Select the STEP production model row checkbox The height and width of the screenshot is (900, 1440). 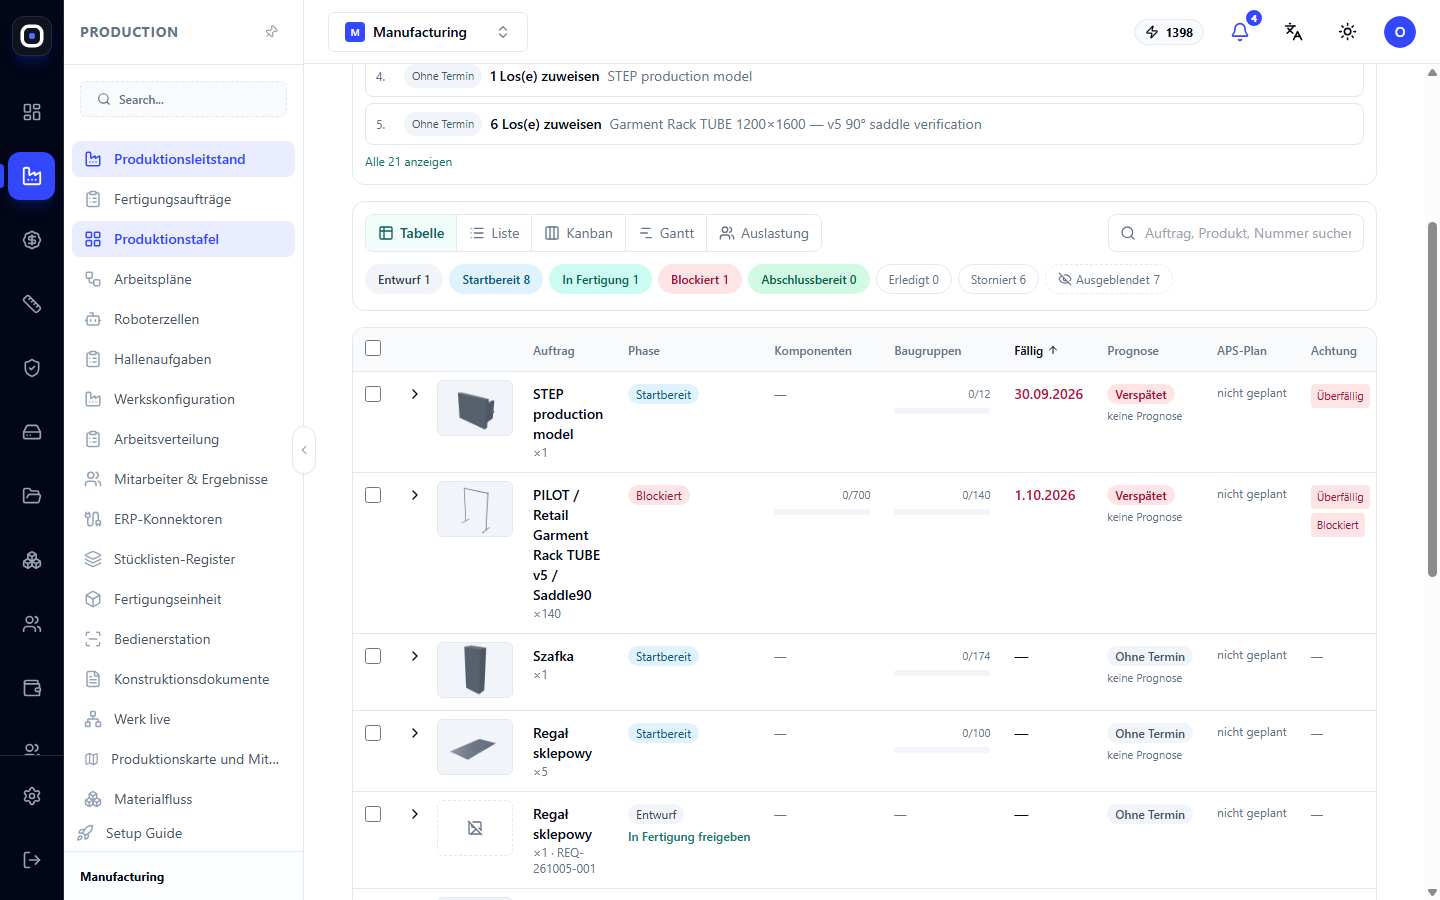coord(373,394)
